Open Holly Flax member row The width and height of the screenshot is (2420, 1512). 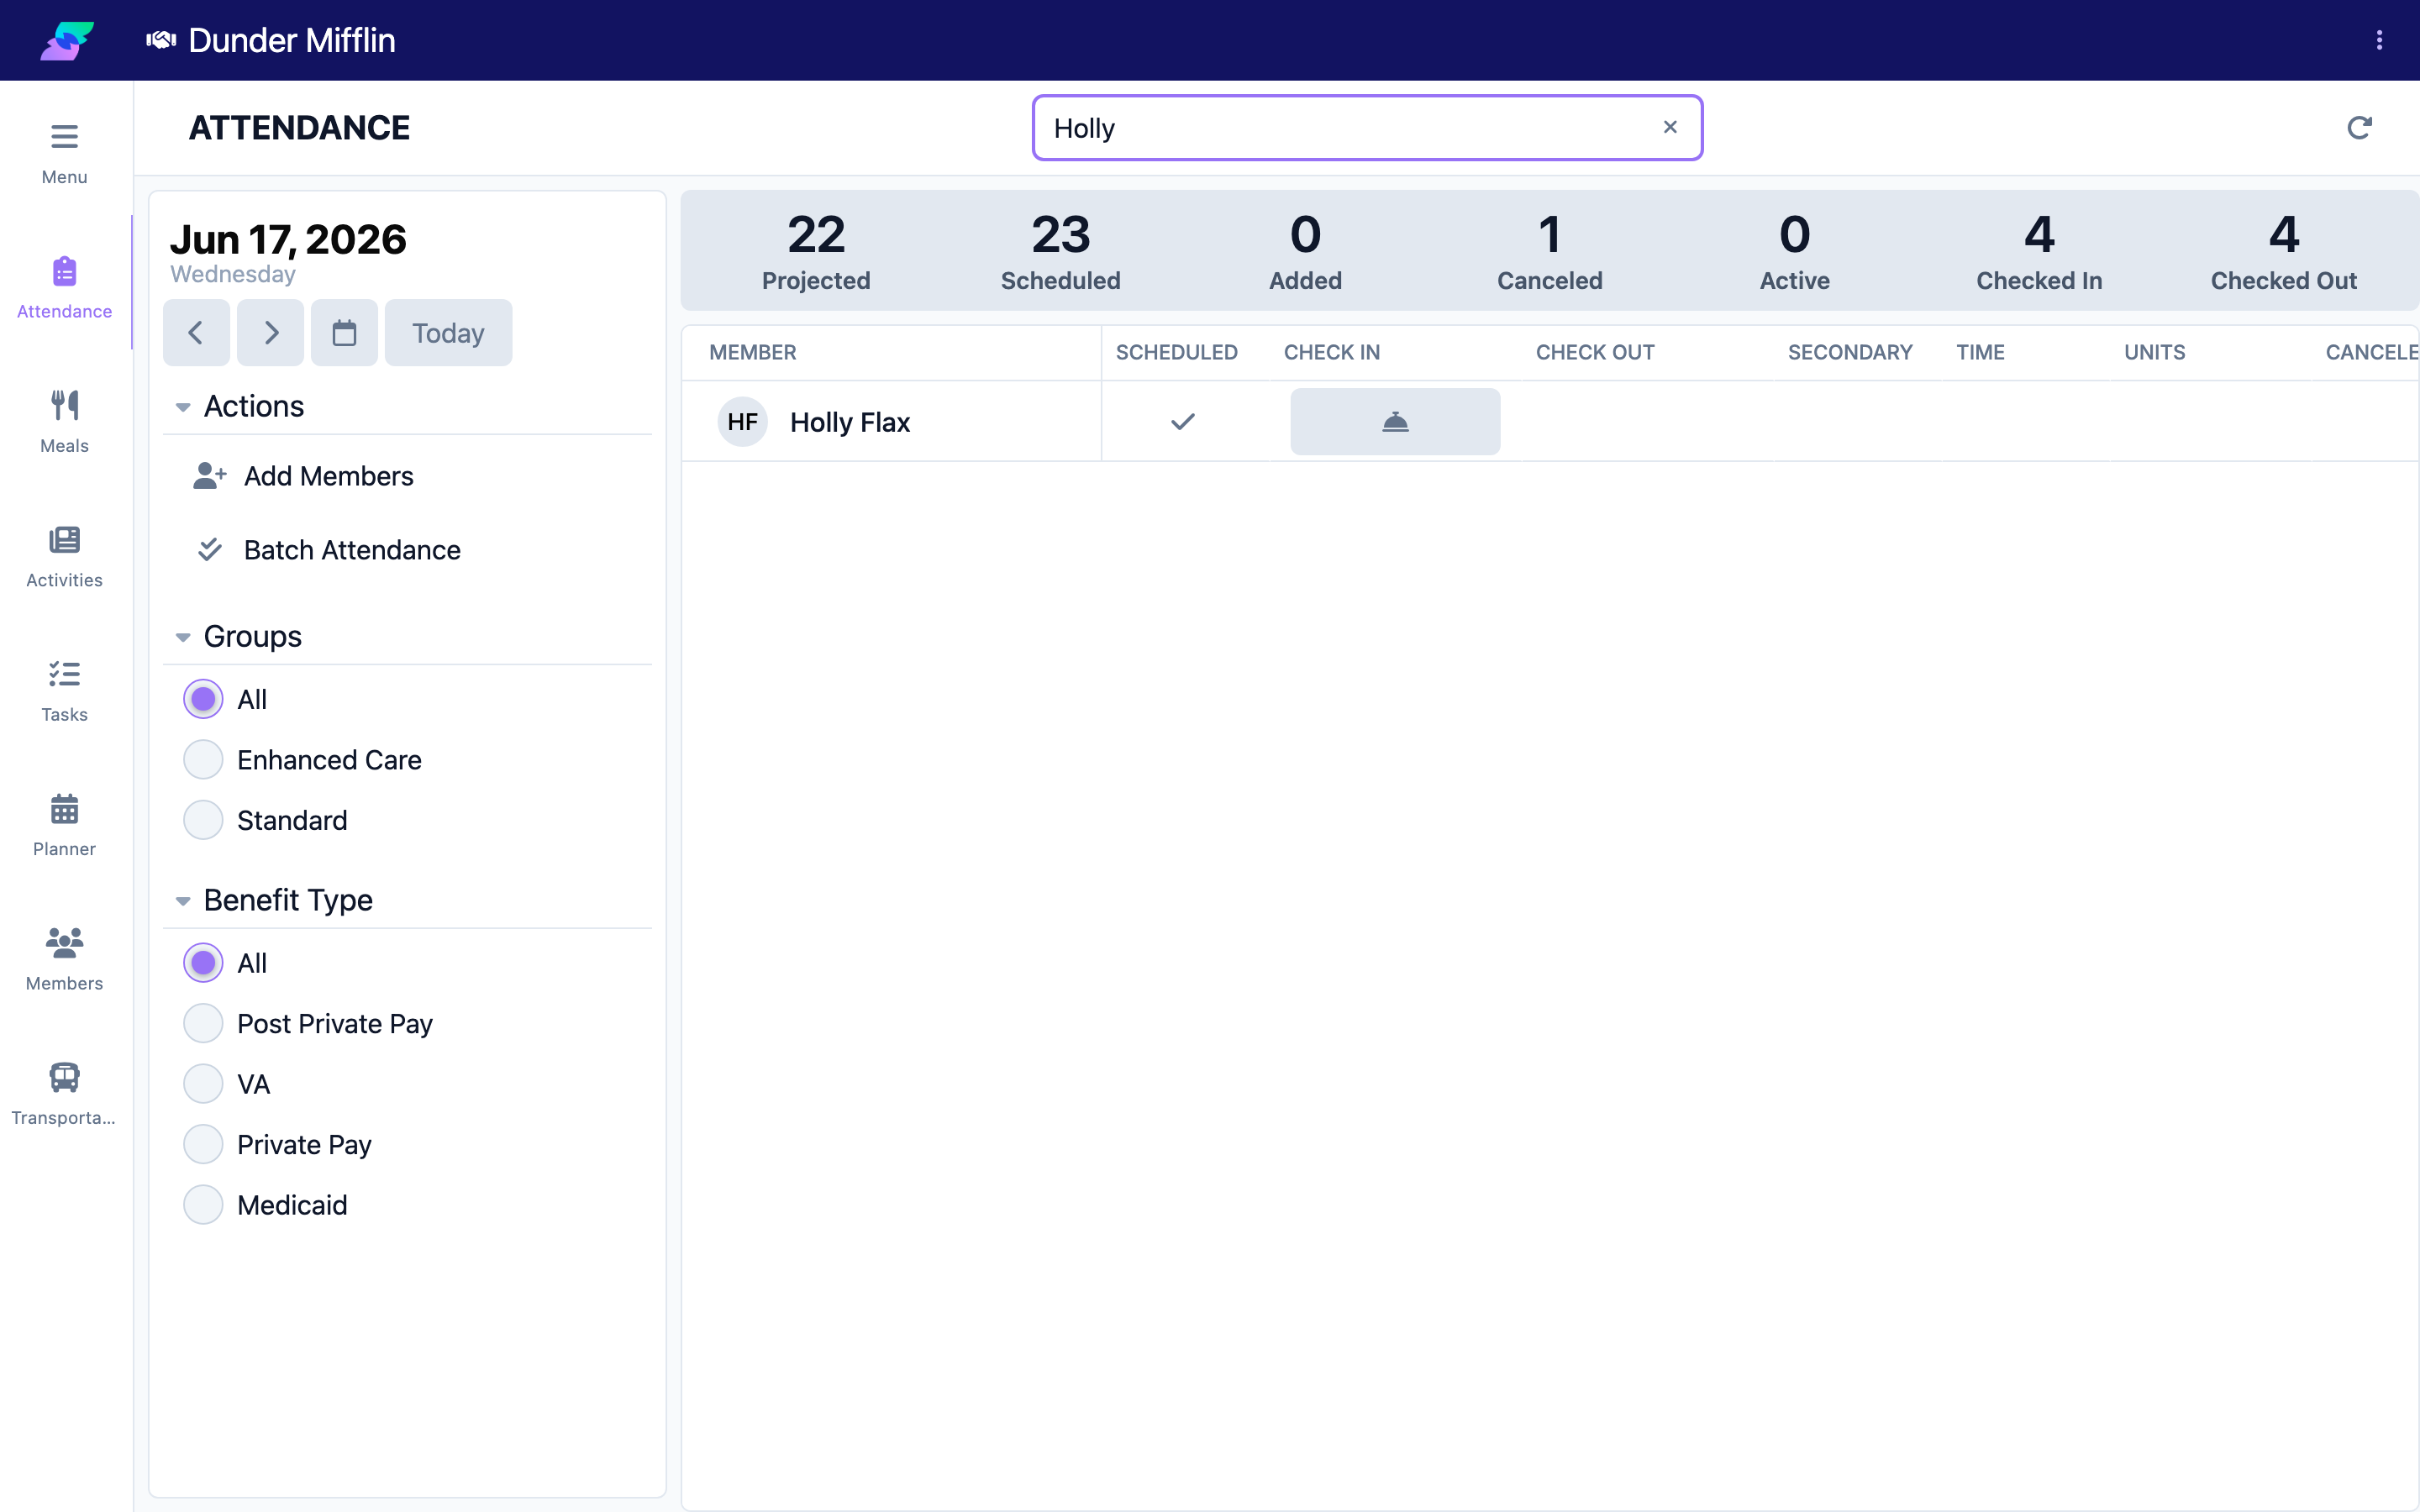1550,422
